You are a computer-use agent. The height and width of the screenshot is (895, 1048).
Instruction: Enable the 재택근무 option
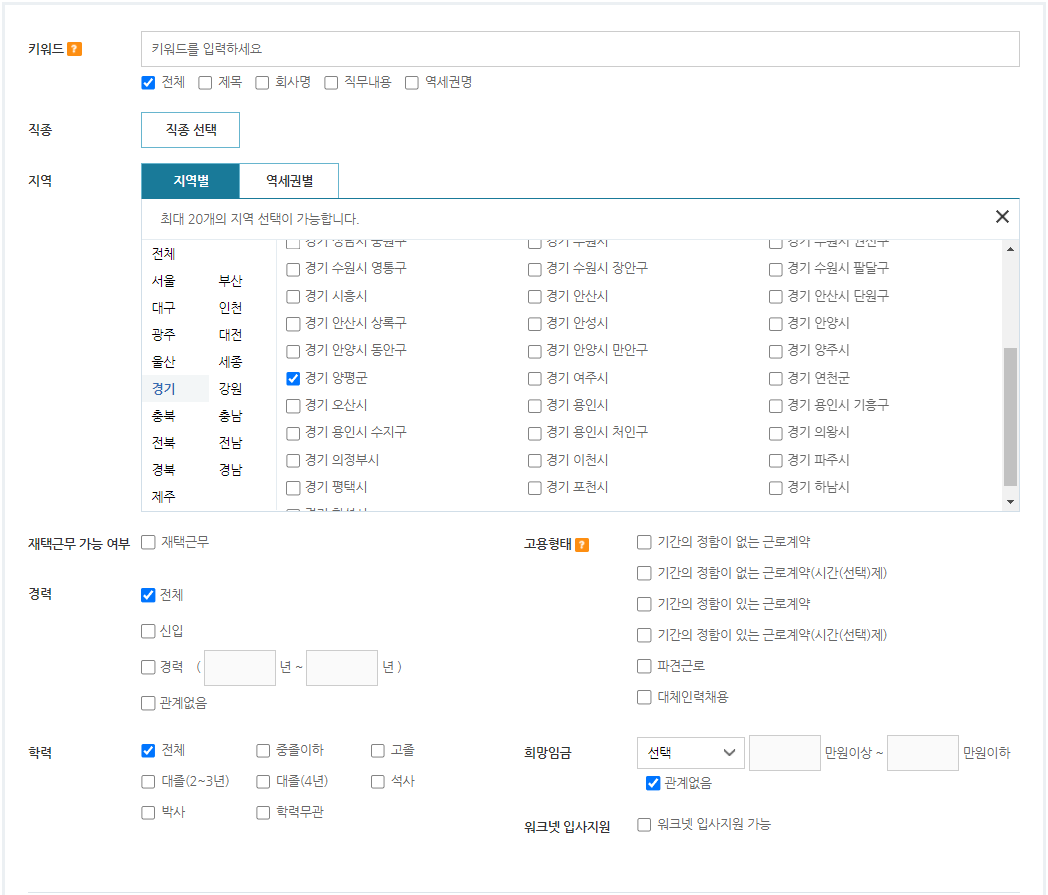(148, 541)
